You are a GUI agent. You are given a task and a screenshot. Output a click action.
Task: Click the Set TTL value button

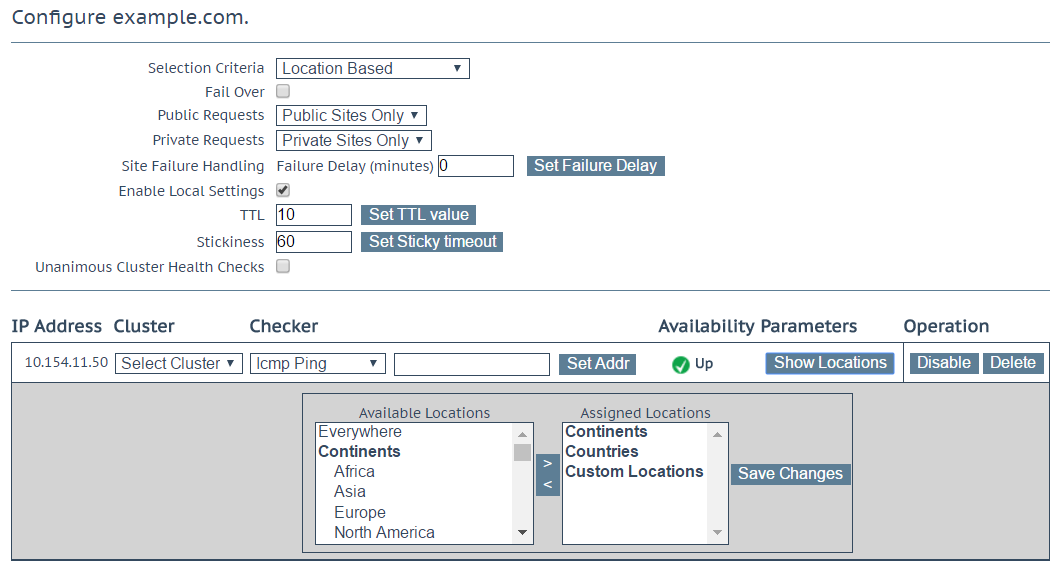[419, 214]
